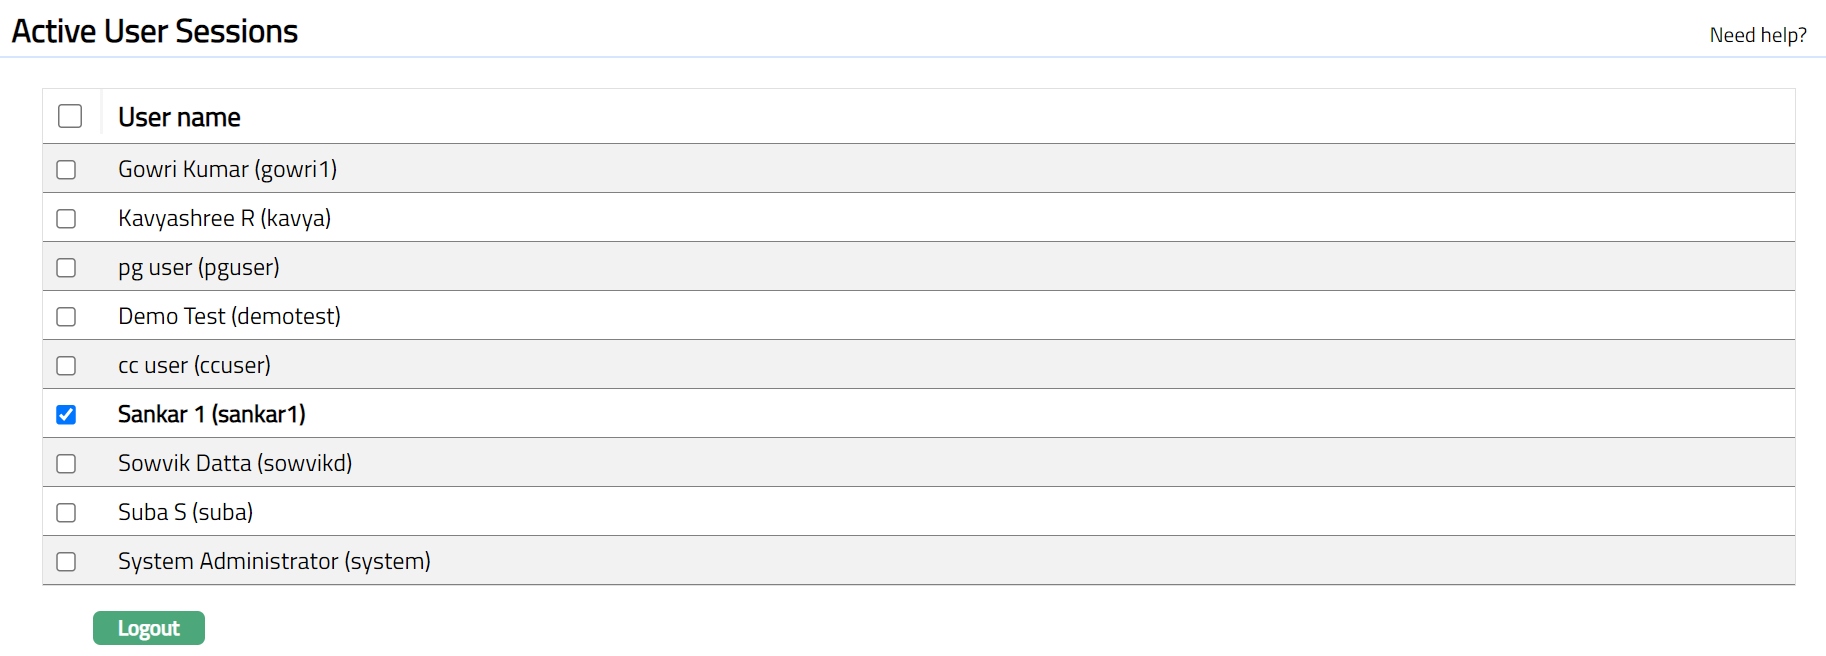Uncheck the Sankar 1 checkbox

66,415
